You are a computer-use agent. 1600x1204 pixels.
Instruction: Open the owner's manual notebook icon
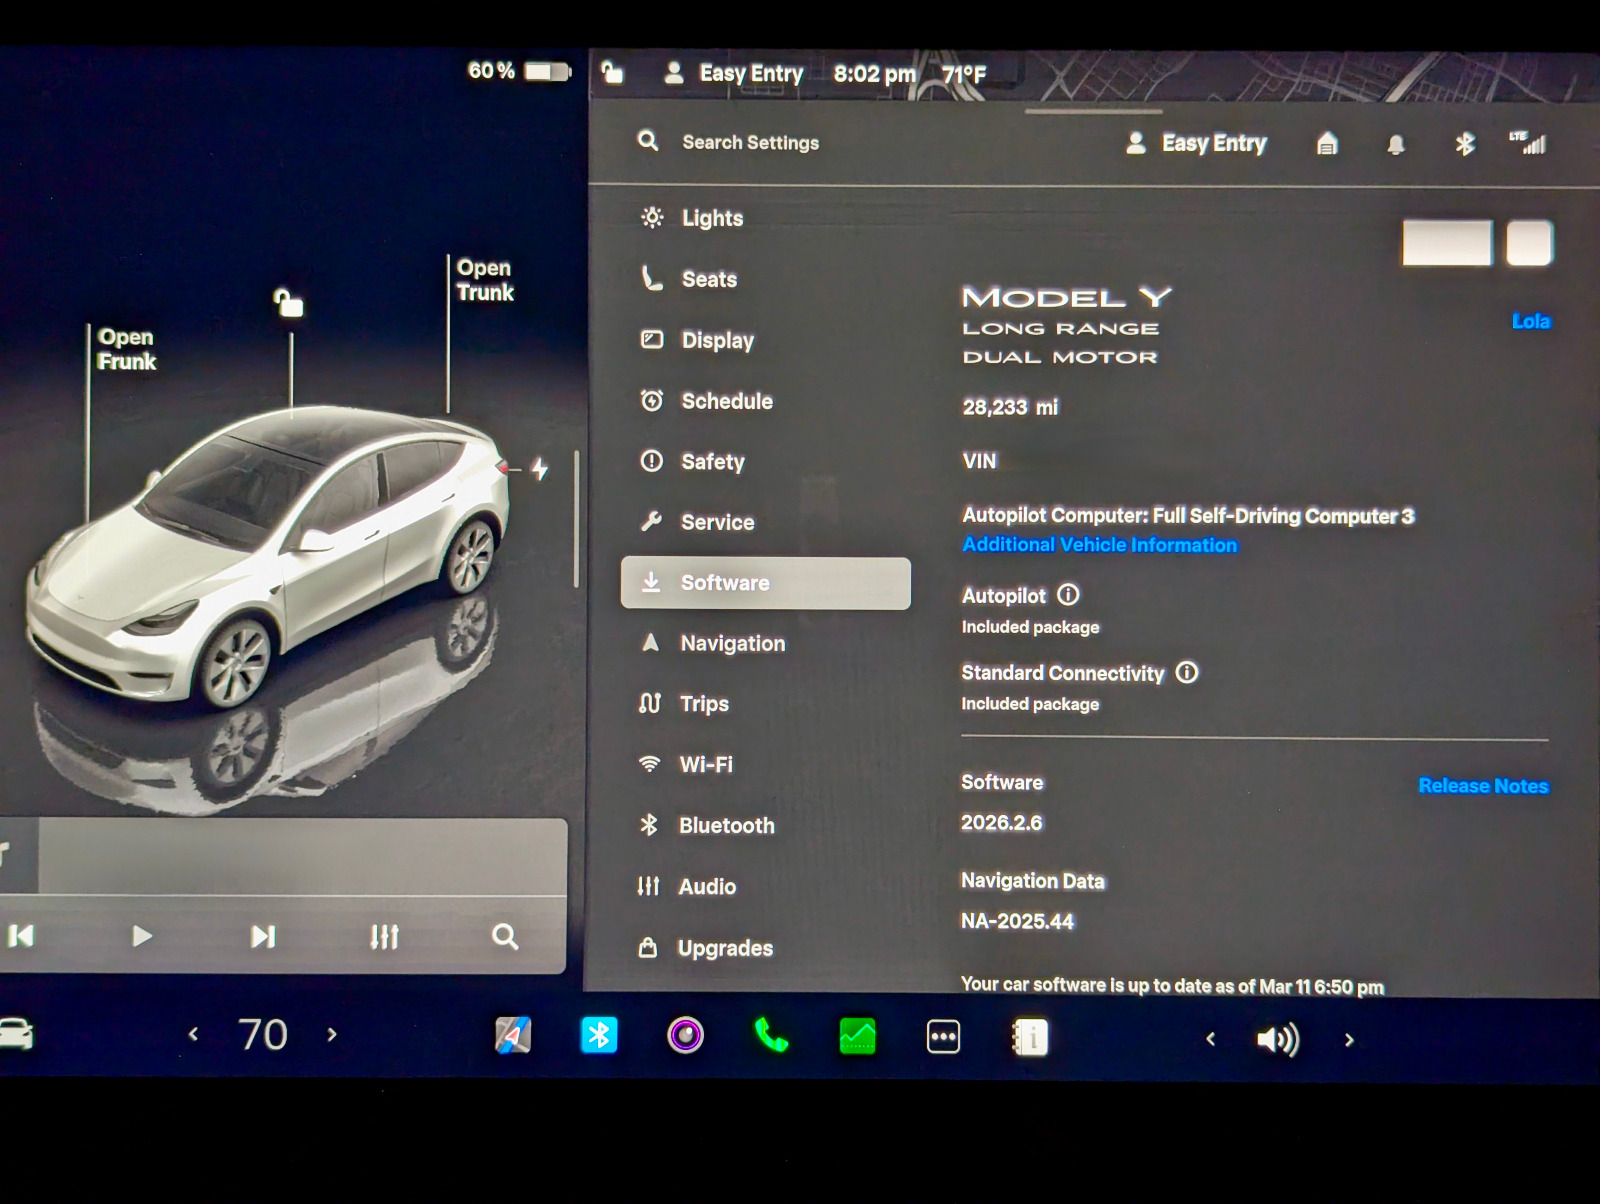1029,1038
